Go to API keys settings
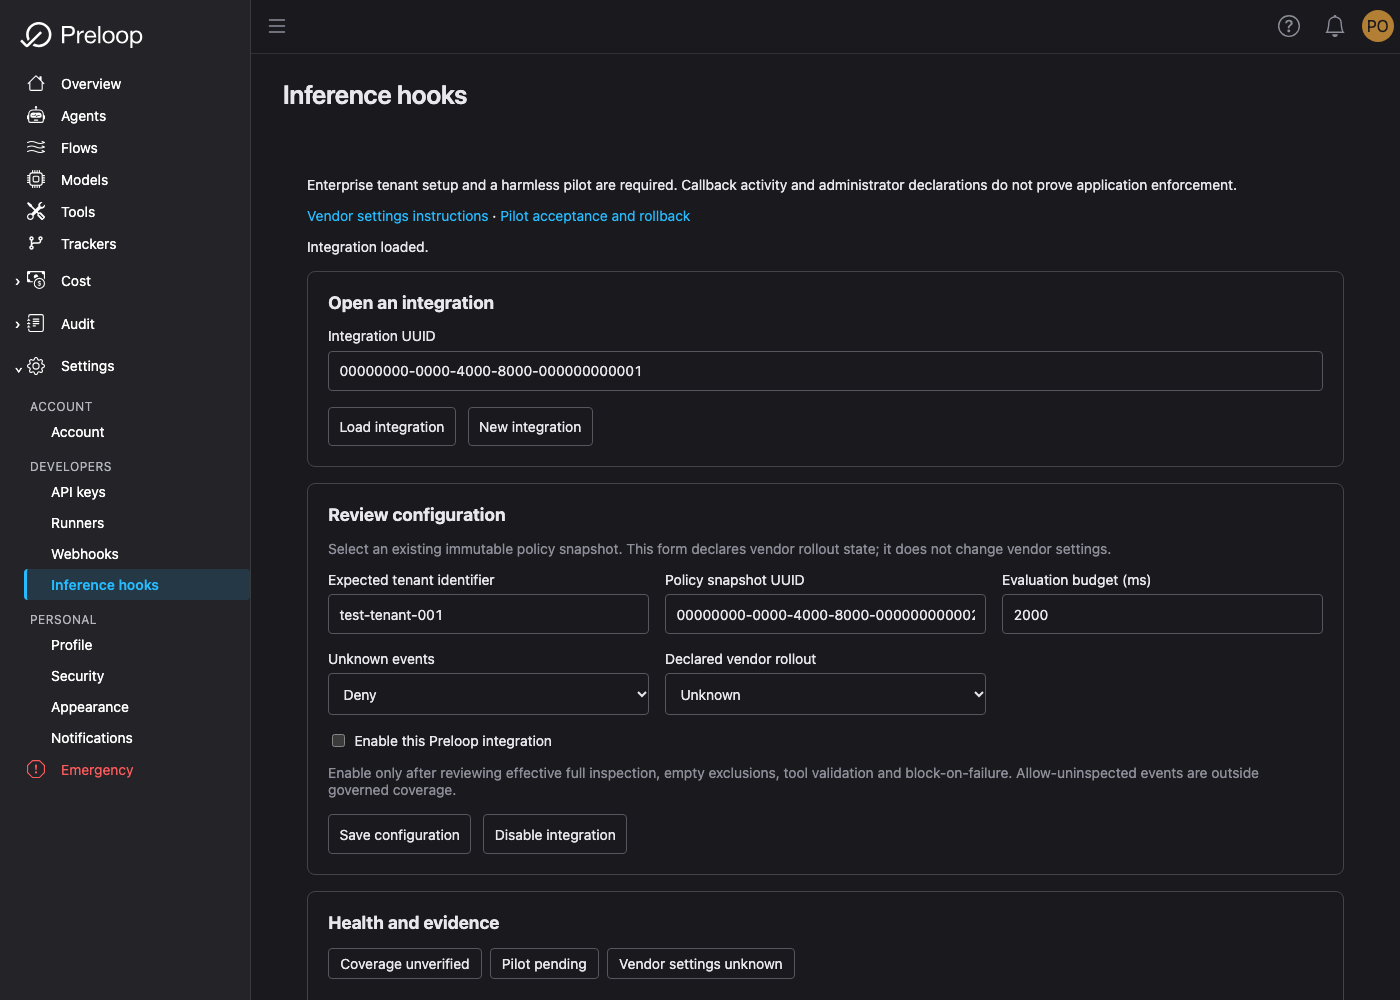1400x1000 pixels. point(78,492)
